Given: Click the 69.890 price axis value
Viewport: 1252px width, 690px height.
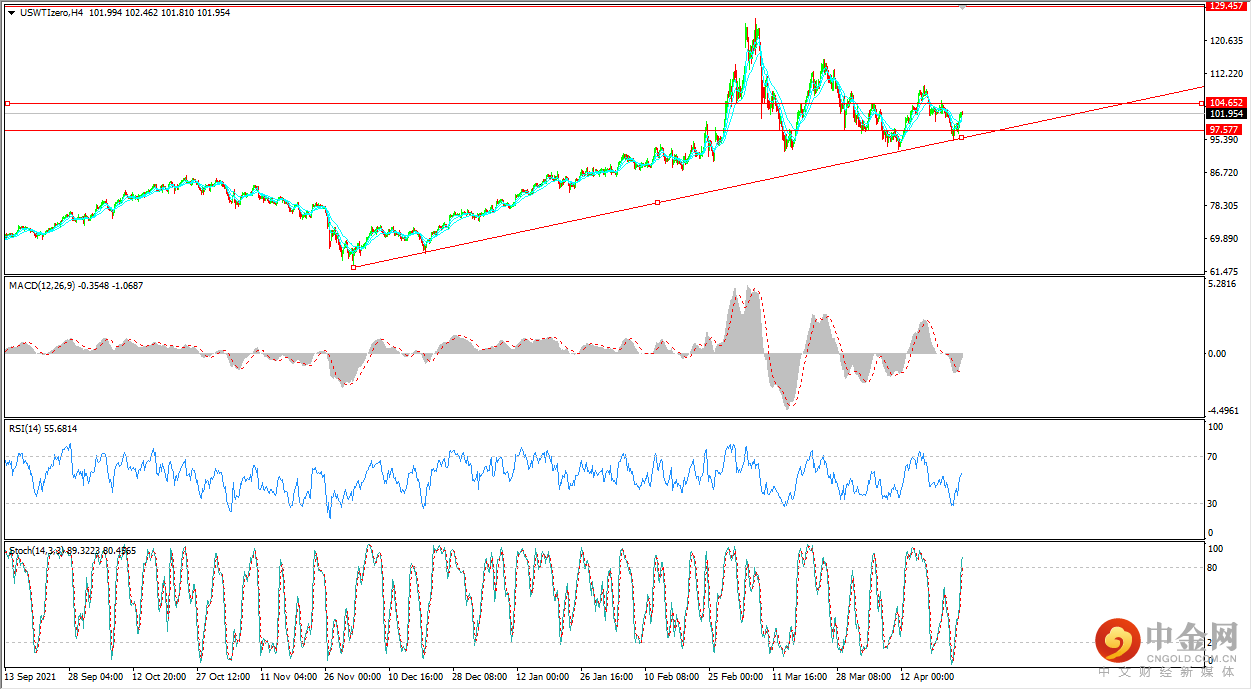Looking at the screenshot, I should pos(1225,239).
